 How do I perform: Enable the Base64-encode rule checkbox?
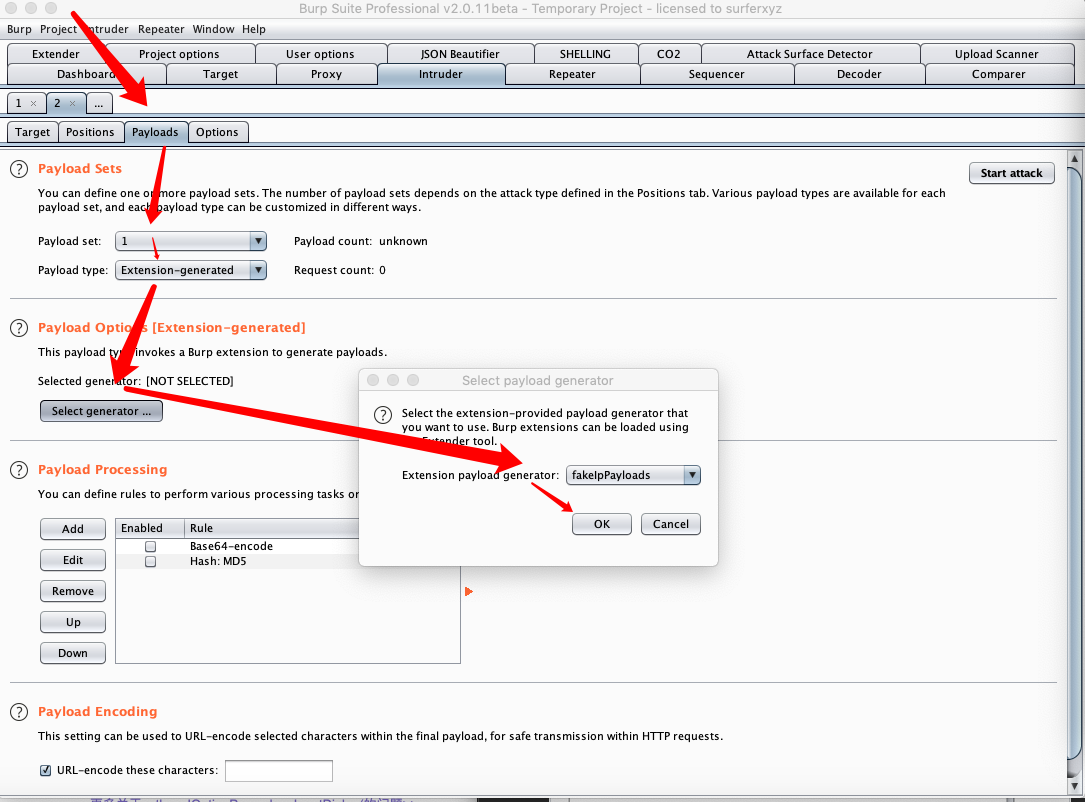[x=150, y=547]
